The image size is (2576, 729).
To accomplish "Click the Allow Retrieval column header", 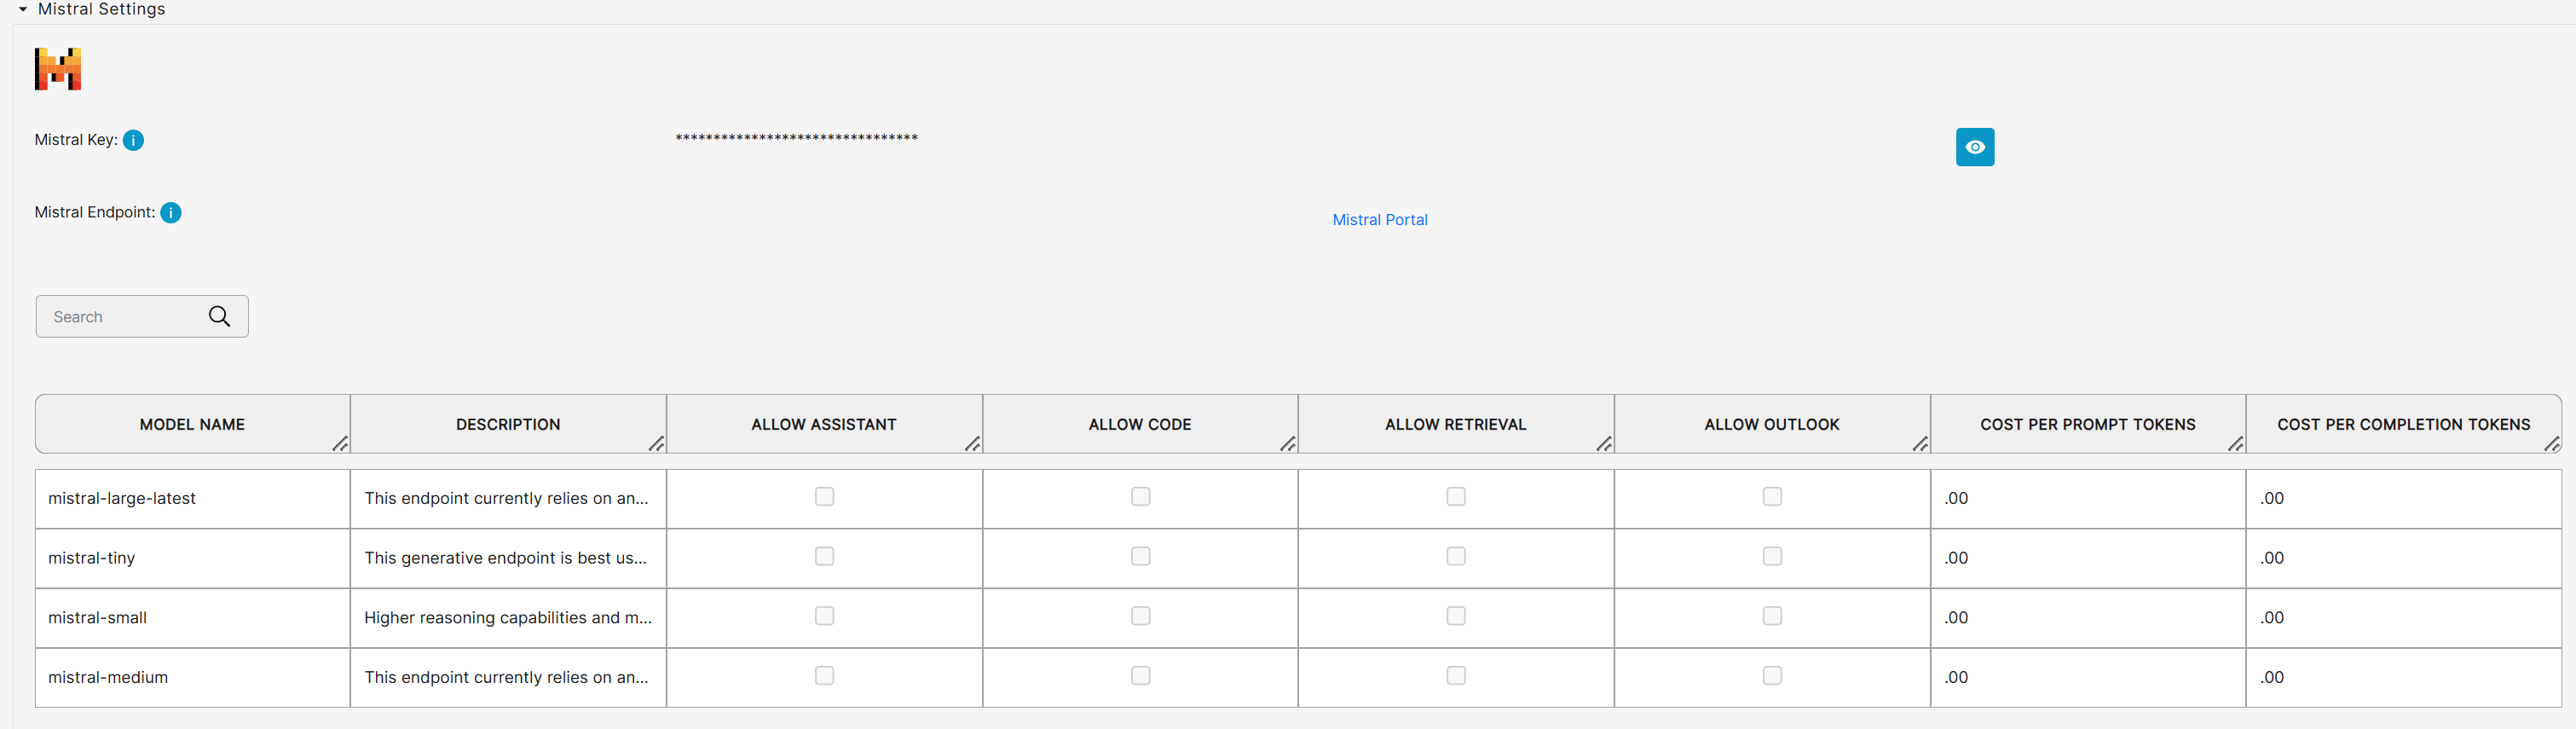I will [x=1455, y=424].
